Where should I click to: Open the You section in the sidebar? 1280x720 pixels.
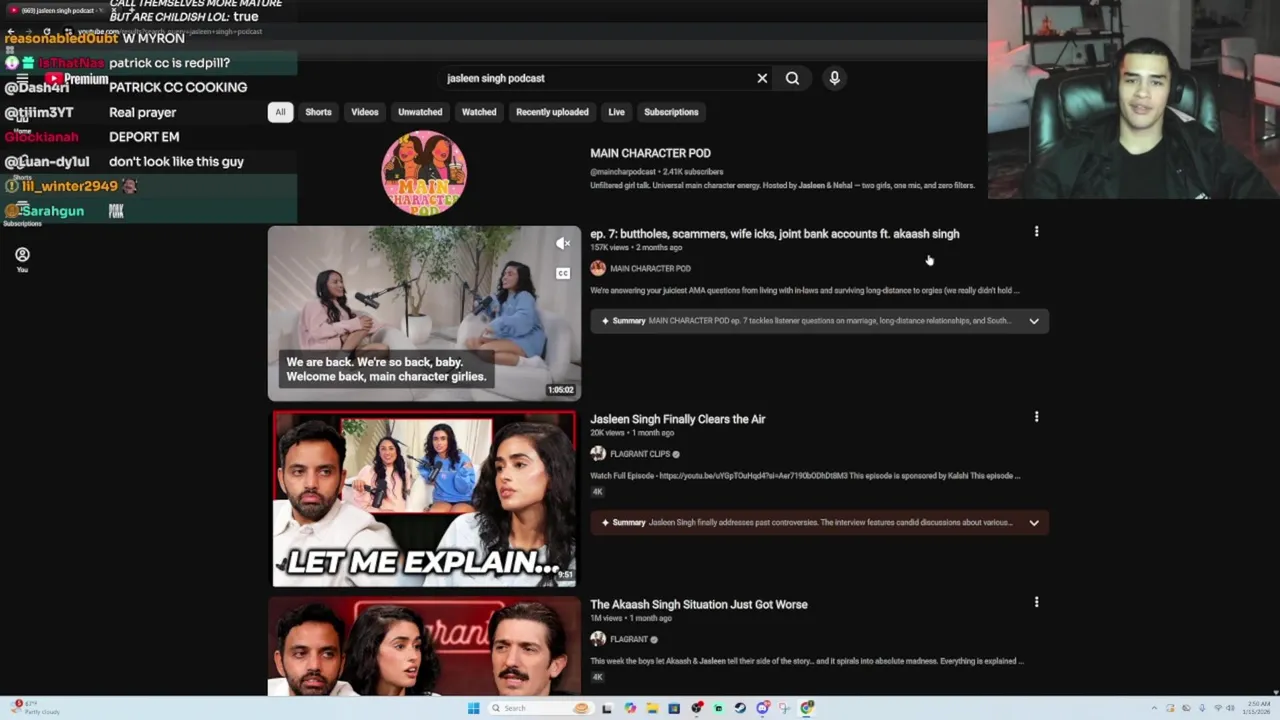tap(22, 260)
